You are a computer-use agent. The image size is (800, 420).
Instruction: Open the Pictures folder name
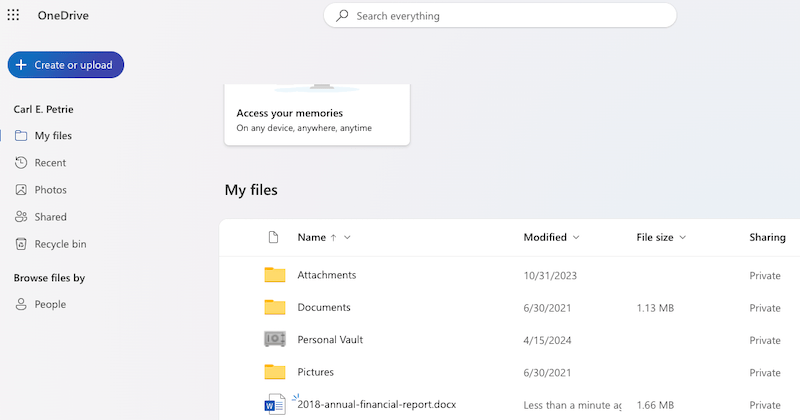[x=315, y=372]
